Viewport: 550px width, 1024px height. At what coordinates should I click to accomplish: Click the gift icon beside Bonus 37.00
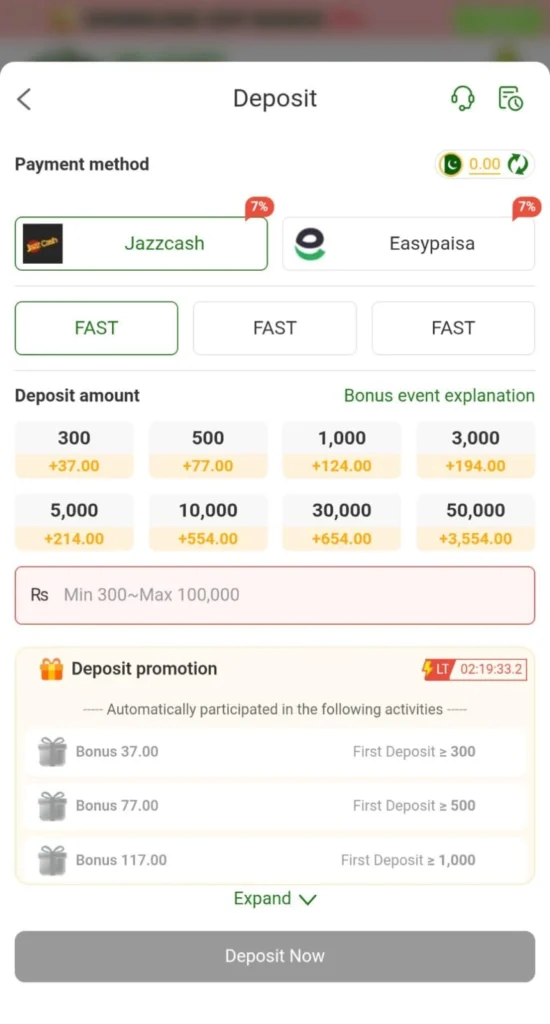52,752
